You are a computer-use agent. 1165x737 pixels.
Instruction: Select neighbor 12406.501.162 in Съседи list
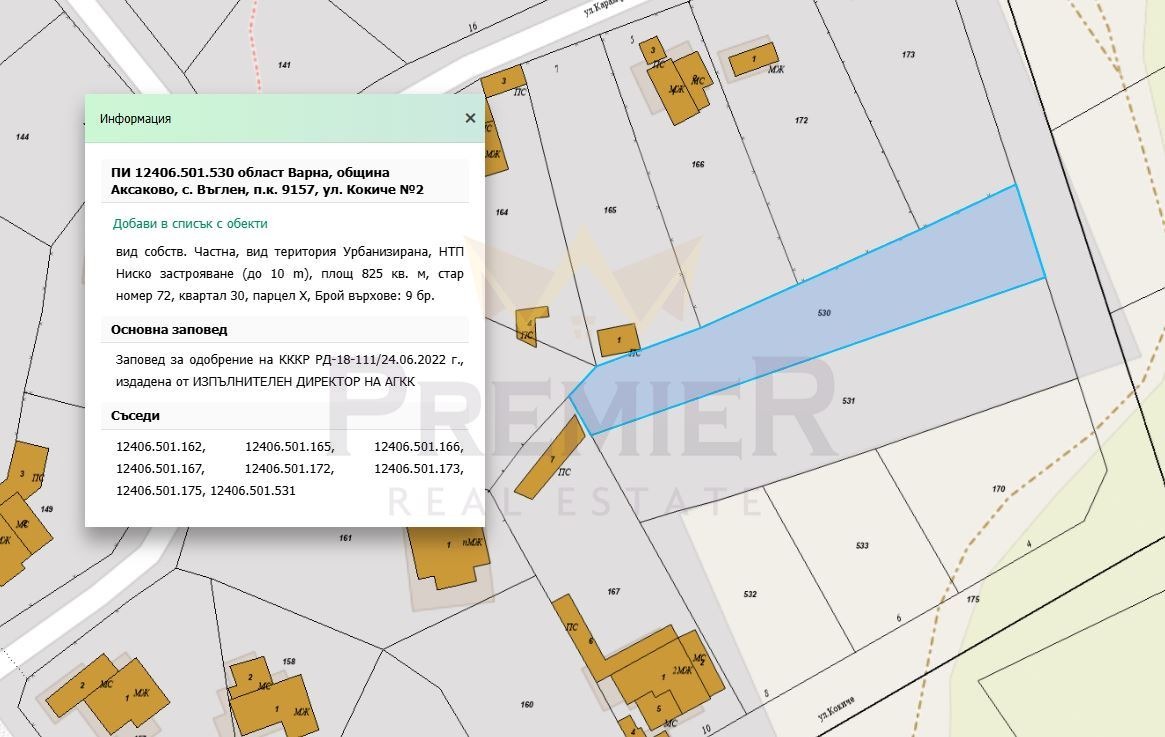160,447
